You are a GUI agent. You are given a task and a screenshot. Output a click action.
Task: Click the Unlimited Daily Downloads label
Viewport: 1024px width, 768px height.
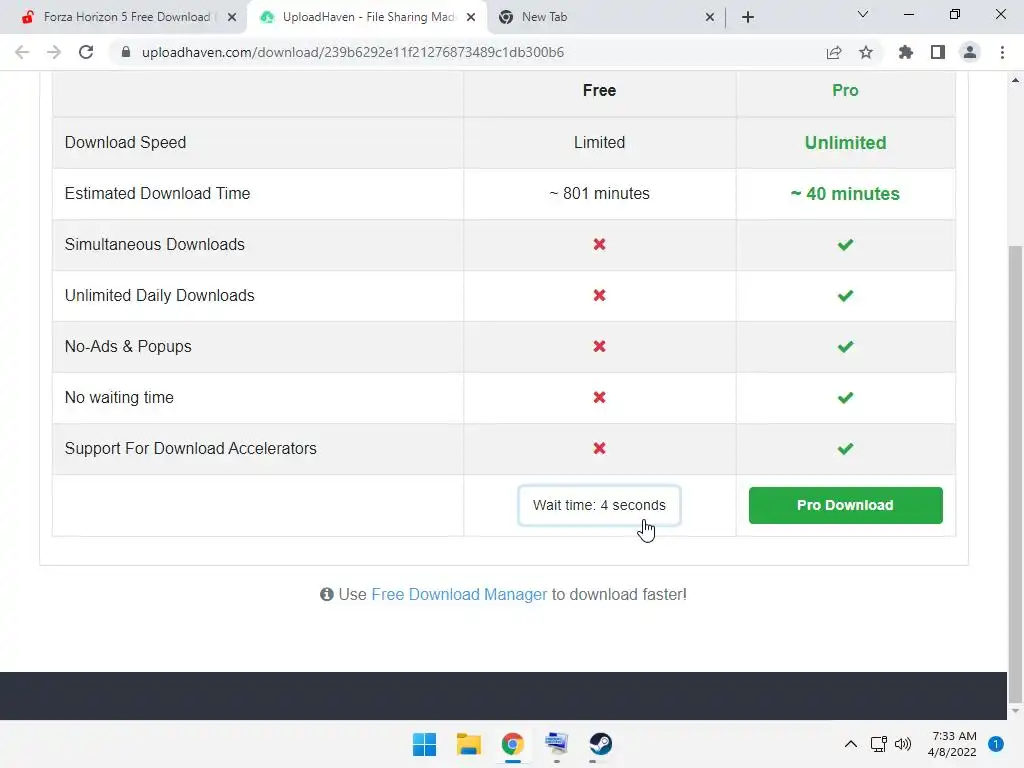coord(159,295)
